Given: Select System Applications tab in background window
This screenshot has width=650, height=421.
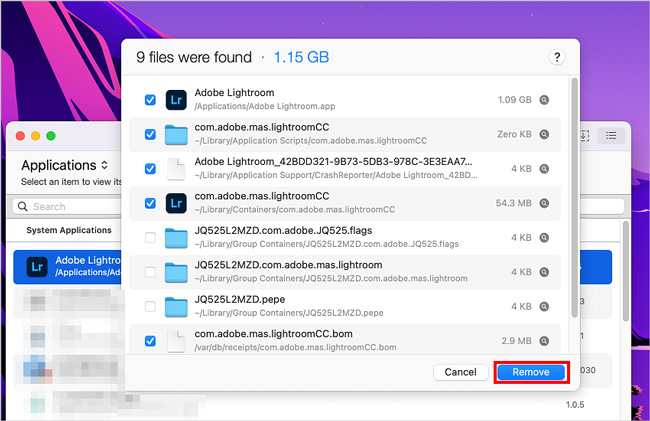Looking at the screenshot, I should pyautogui.click(x=69, y=230).
